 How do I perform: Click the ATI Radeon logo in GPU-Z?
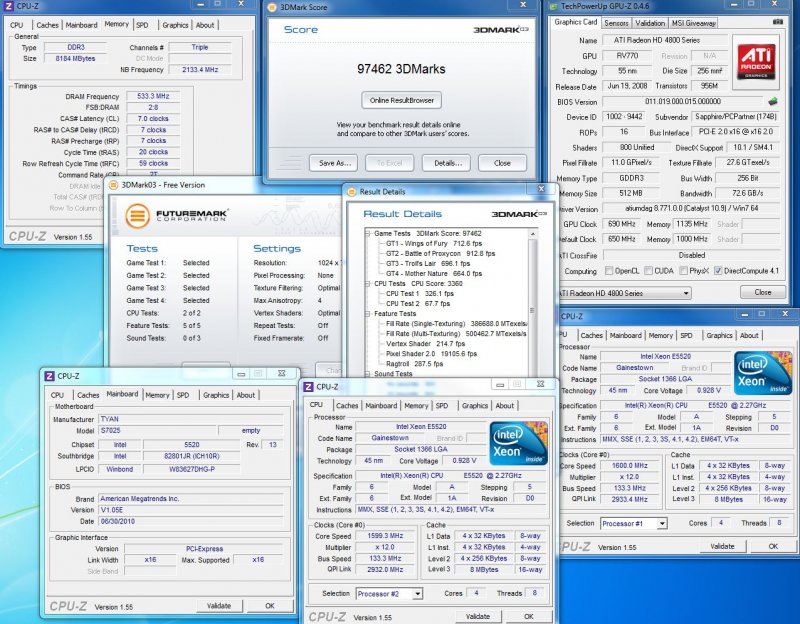pos(756,62)
